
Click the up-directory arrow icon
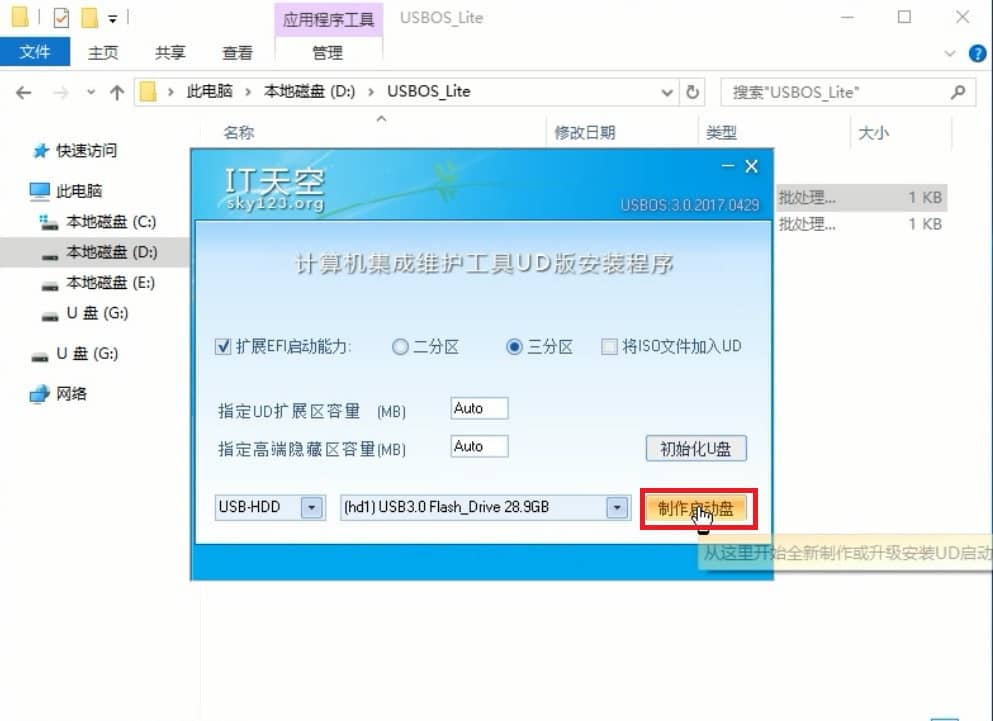click(117, 92)
